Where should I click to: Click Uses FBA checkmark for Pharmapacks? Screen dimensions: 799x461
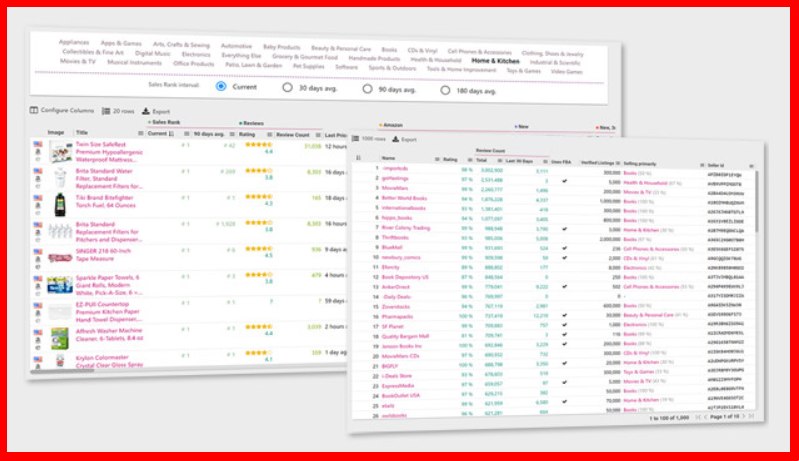pos(565,315)
